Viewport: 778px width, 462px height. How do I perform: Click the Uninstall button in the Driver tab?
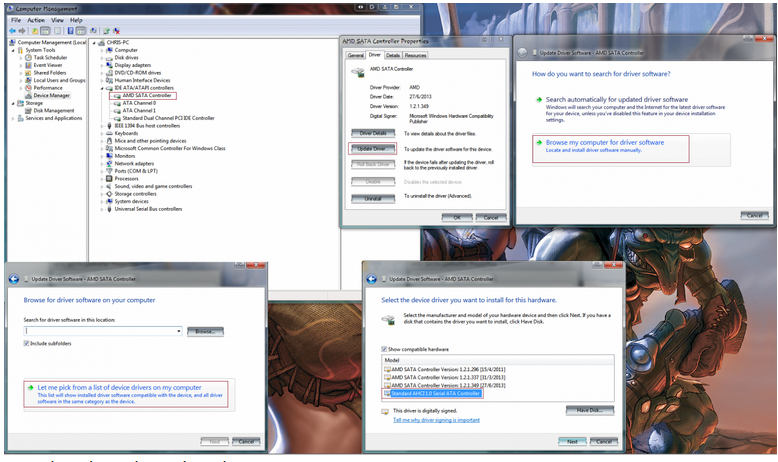coord(373,198)
